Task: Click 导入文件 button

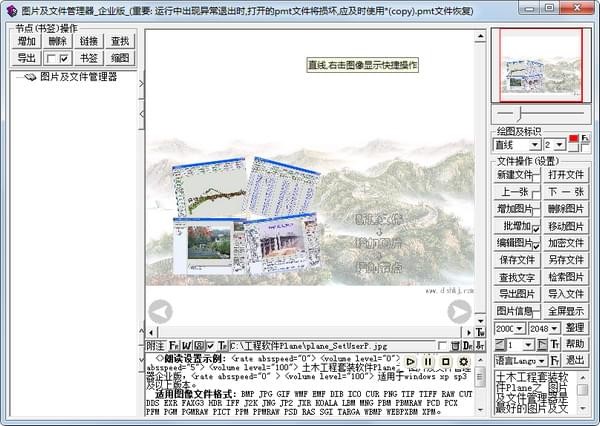Action: (x=566, y=294)
